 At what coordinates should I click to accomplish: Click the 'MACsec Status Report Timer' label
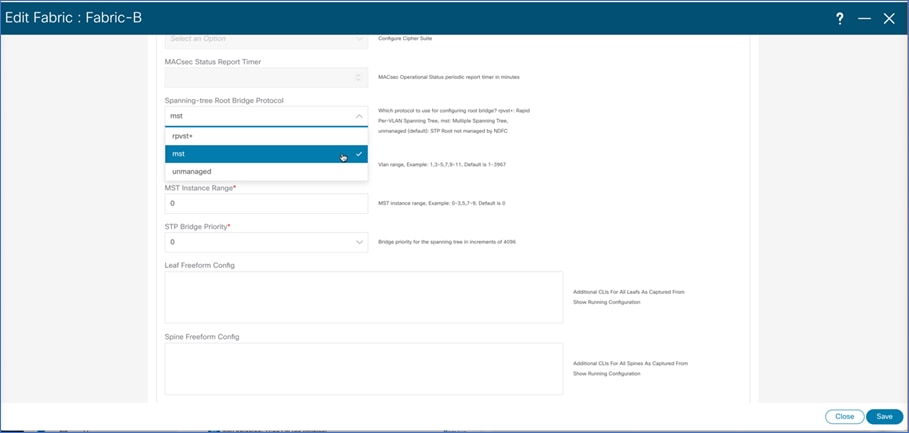(x=213, y=62)
